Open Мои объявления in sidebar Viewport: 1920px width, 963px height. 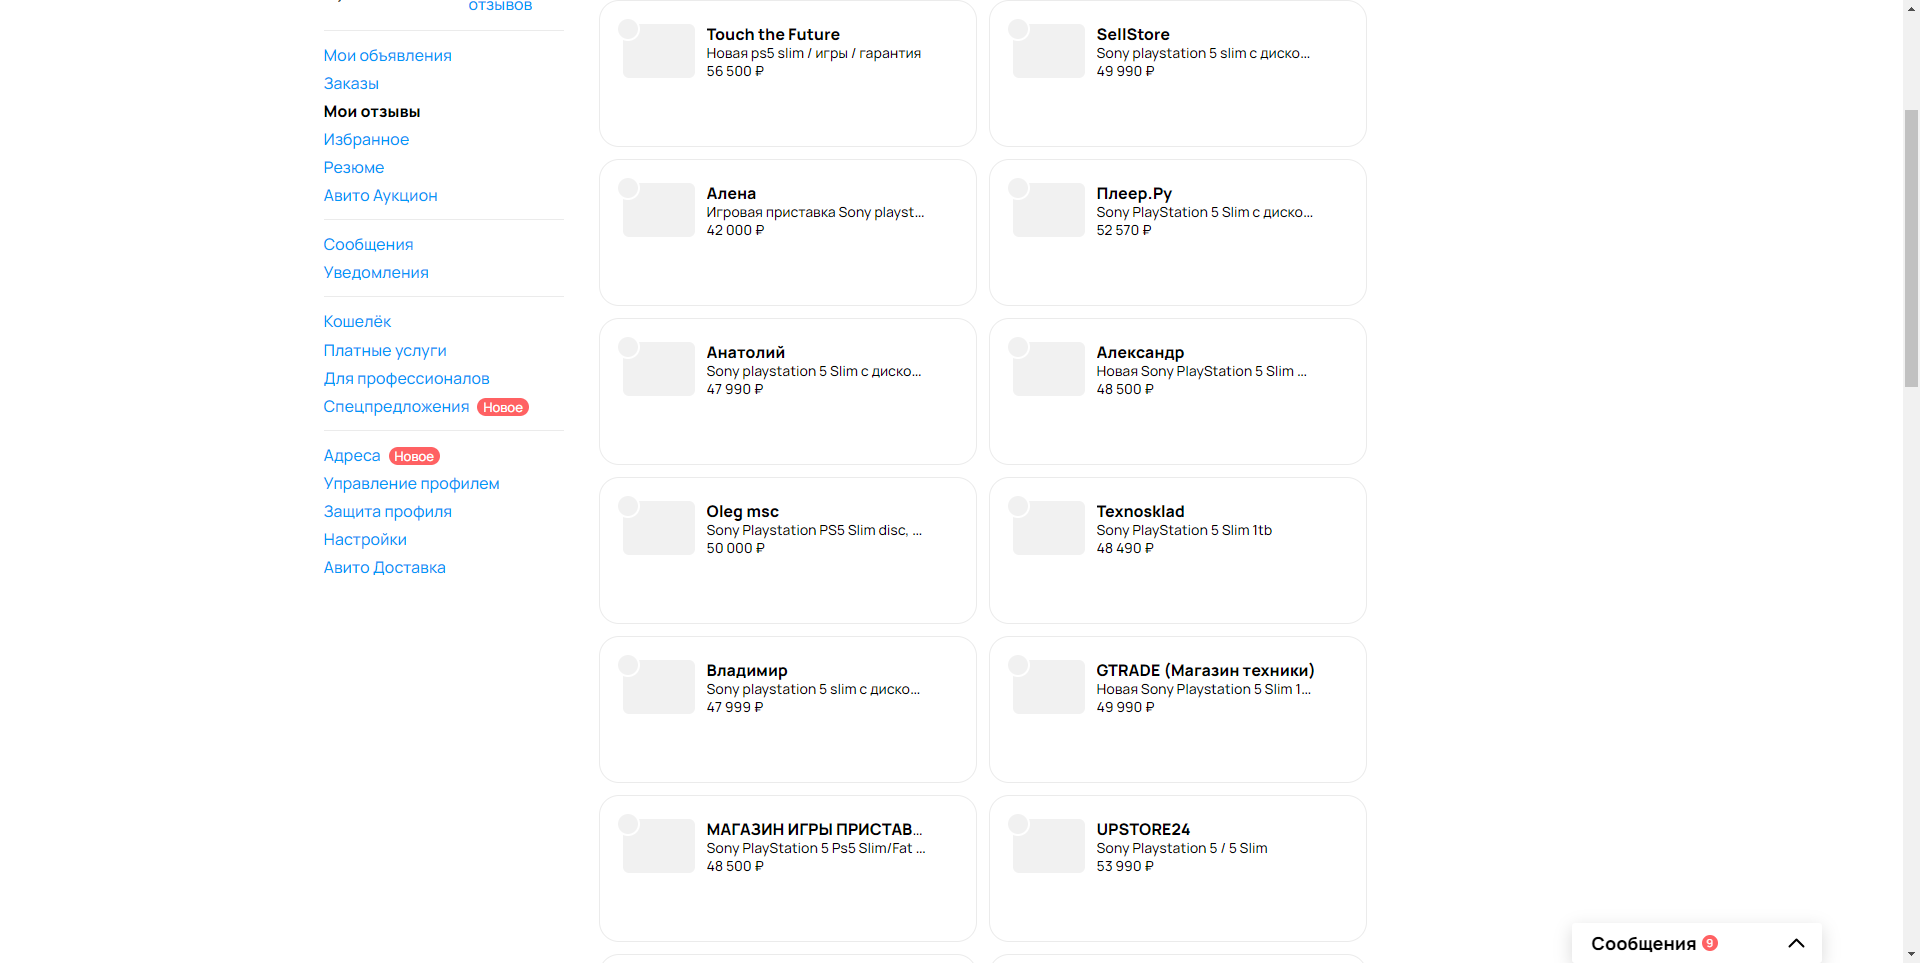(387, 55)
